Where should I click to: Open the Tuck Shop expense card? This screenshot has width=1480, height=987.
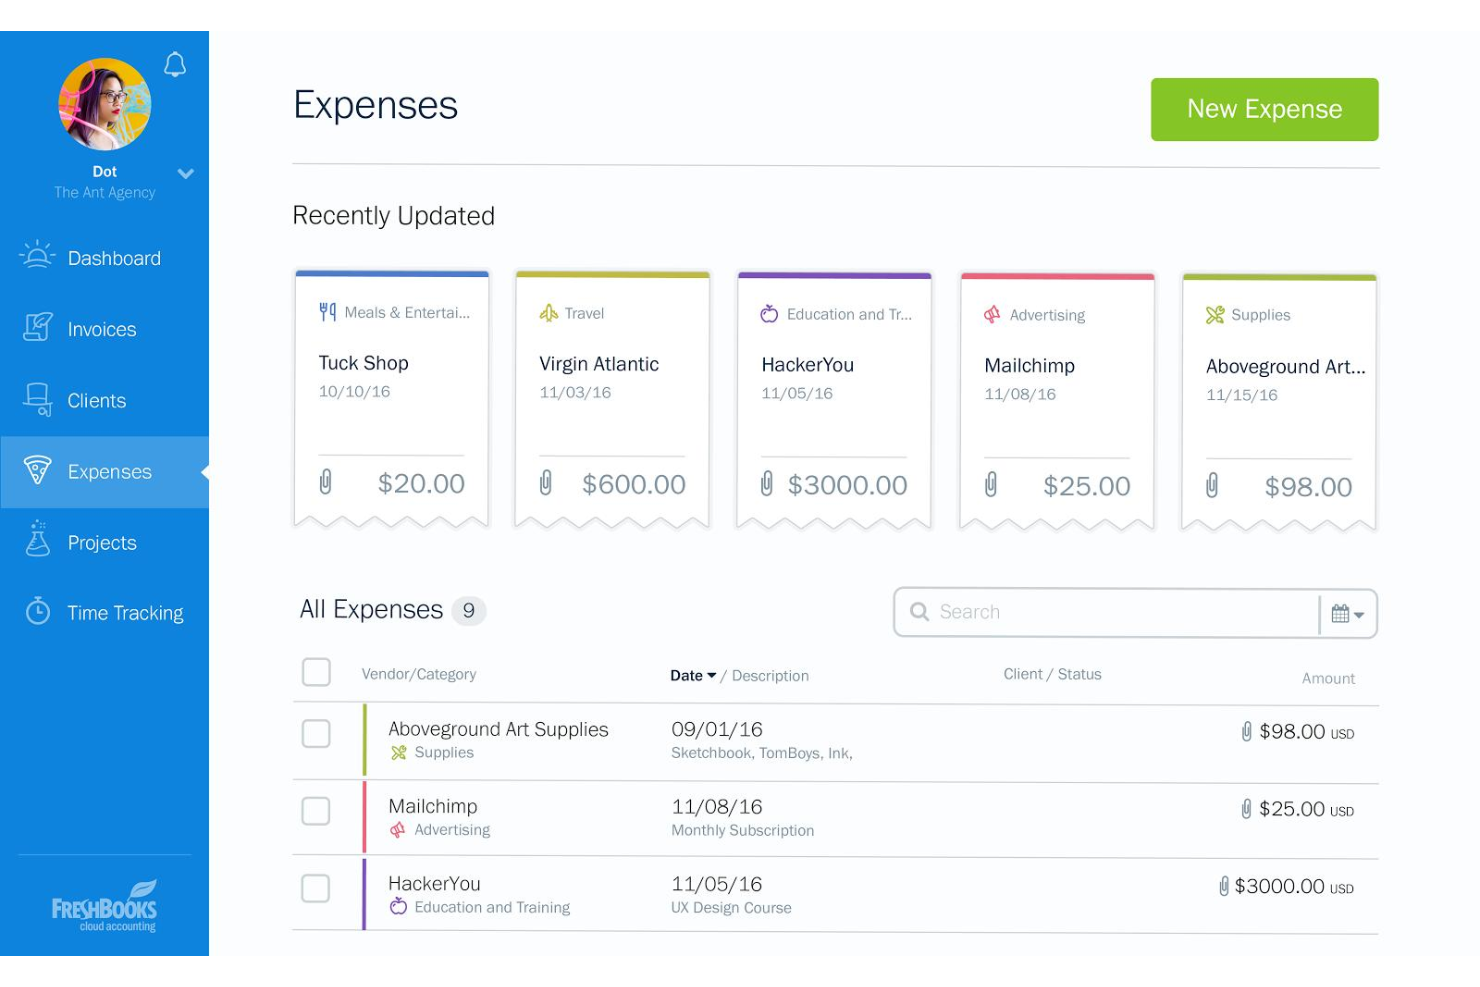(391, 398)
